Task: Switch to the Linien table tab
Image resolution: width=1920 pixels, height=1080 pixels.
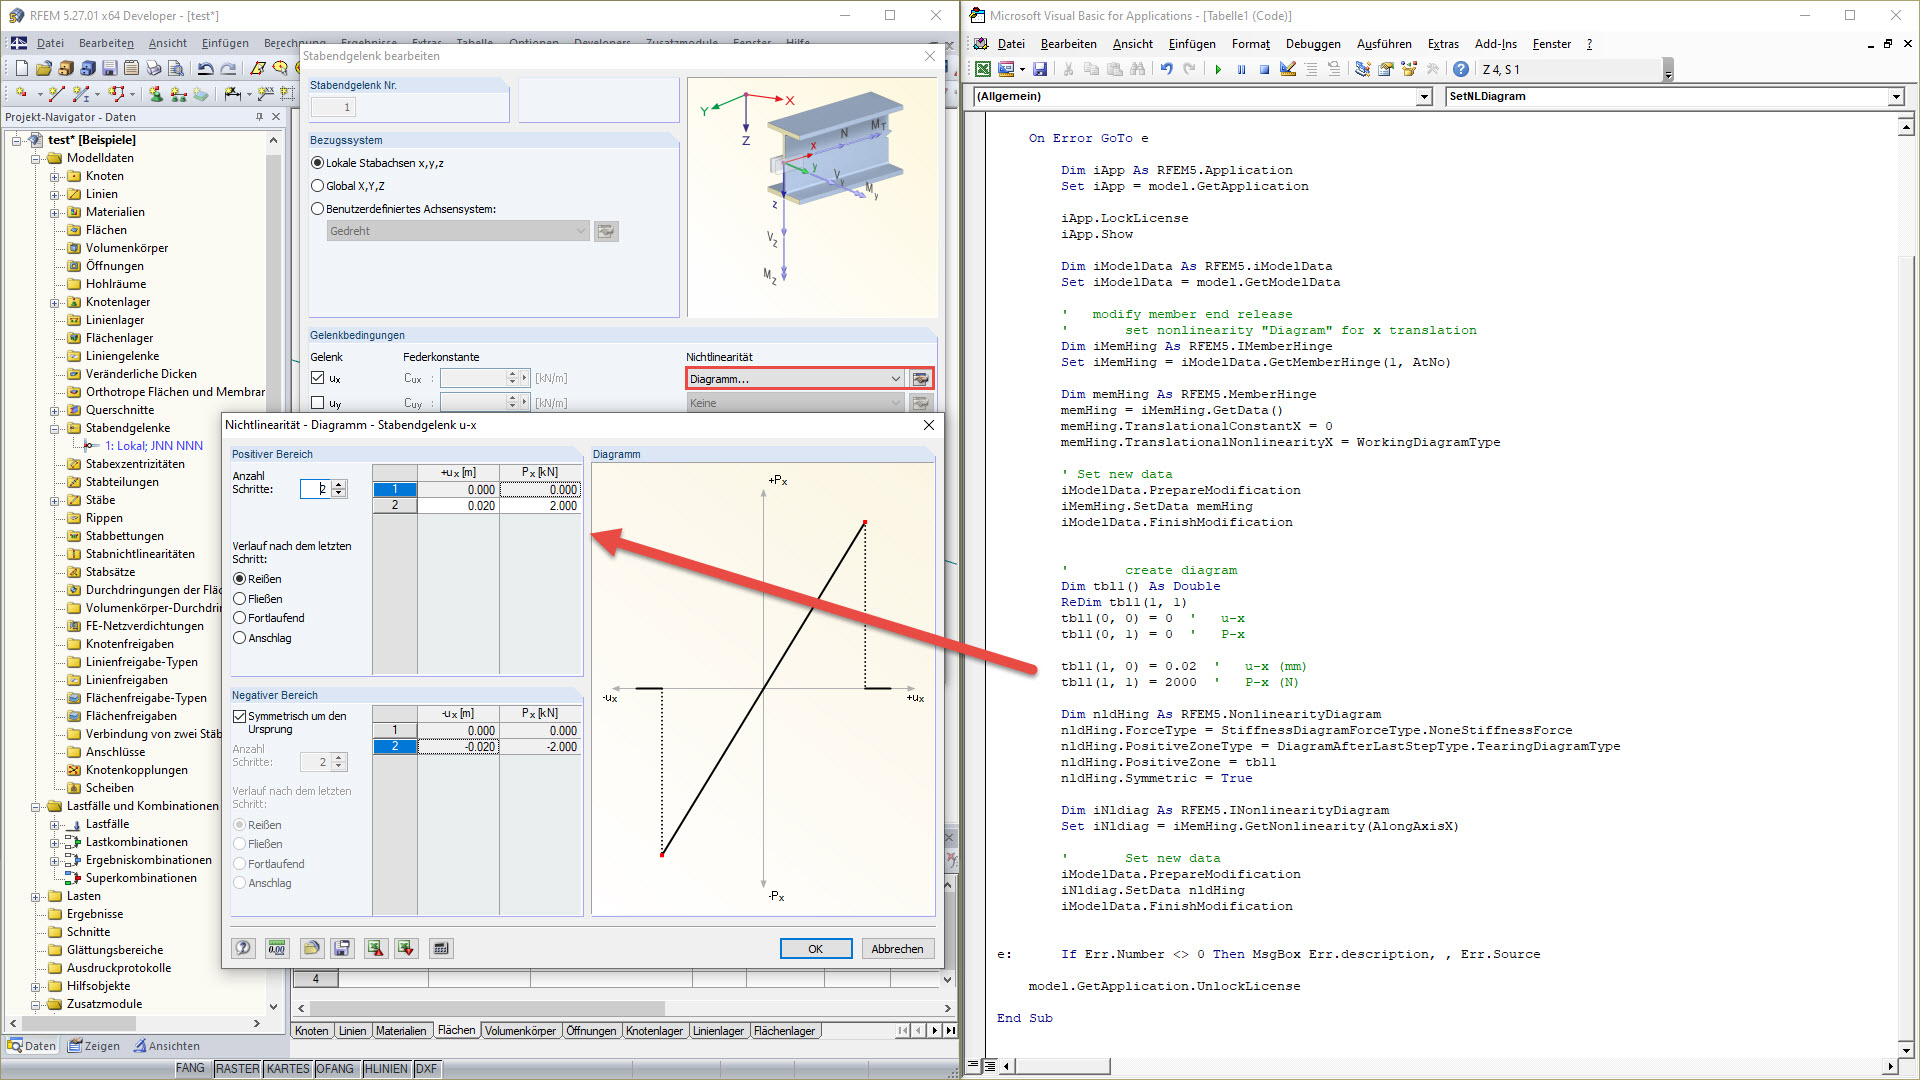Action: [352, 1031]
